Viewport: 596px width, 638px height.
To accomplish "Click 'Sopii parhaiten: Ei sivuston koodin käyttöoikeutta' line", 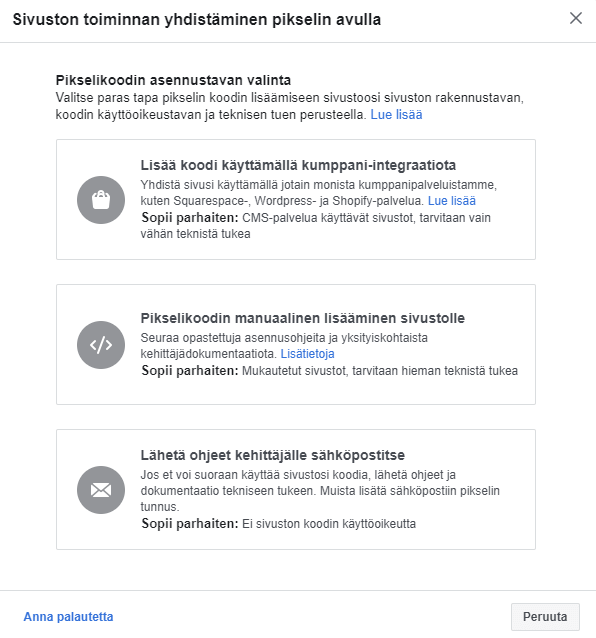I will (x=278, y=524).
